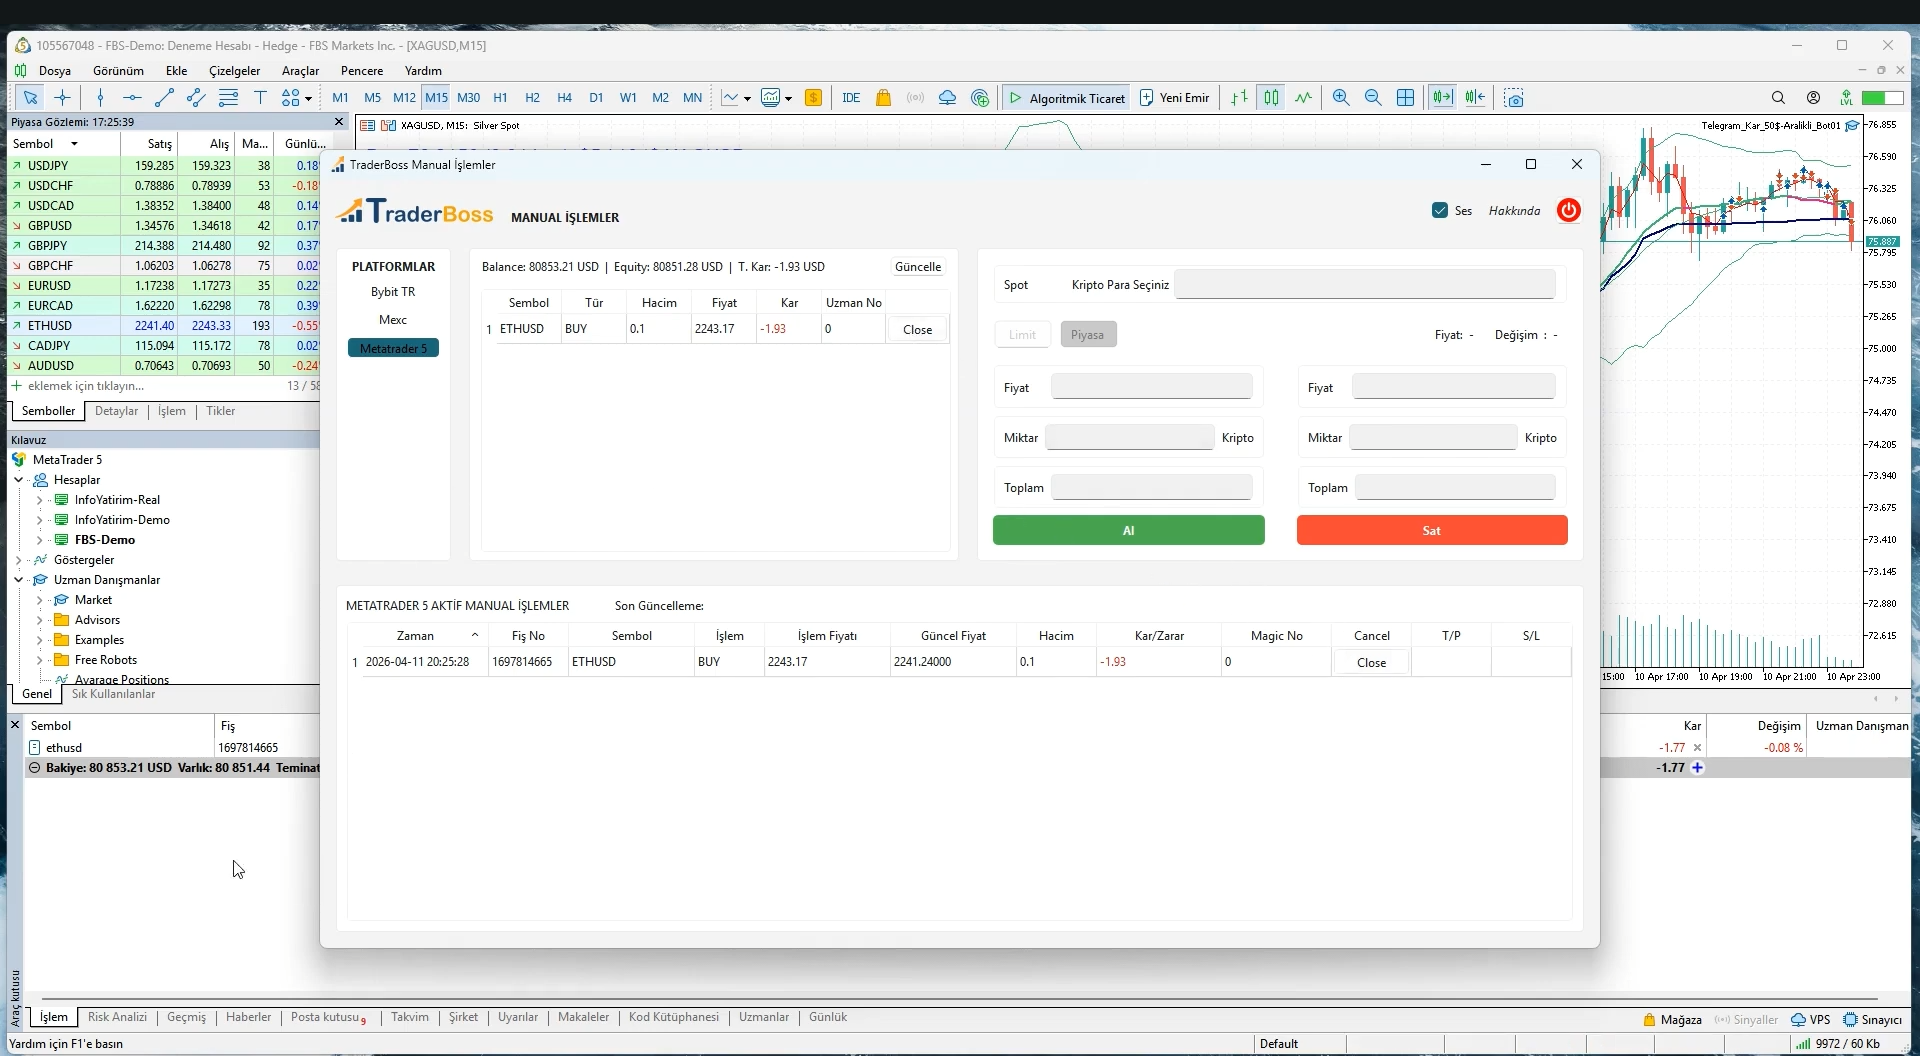Viewport: 1920px width, 1056px height.
Task: Open the shapes objects dropdown
Action: tap(296, 97)
